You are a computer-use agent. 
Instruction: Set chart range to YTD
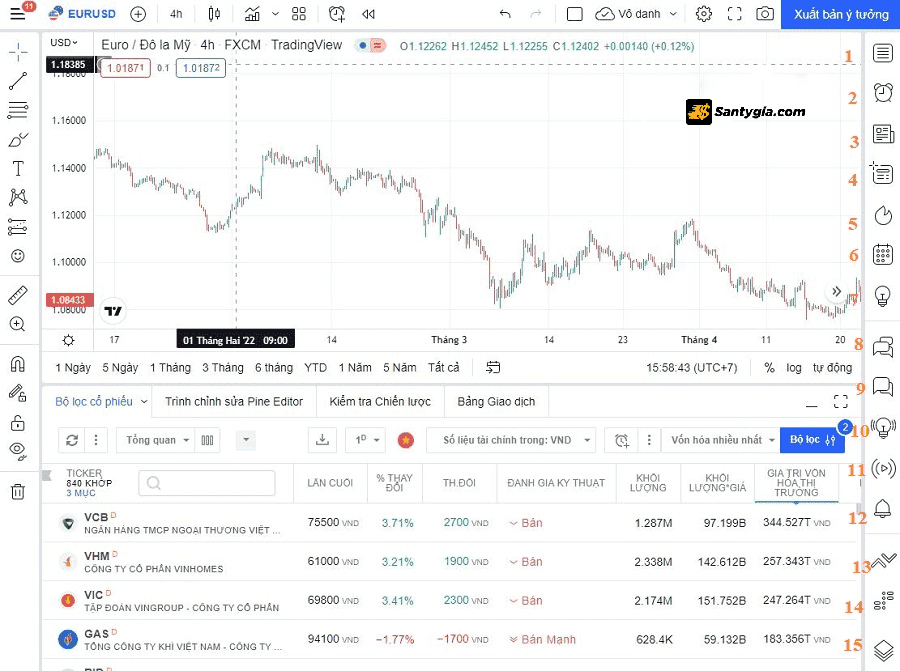click(x=315, y=368)
